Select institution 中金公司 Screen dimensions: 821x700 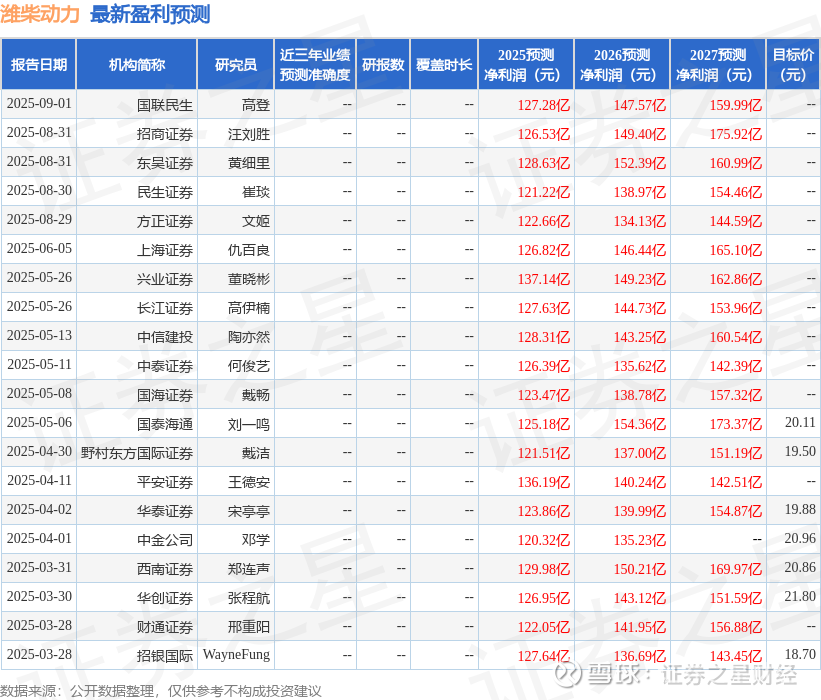(x=165, y=540)
